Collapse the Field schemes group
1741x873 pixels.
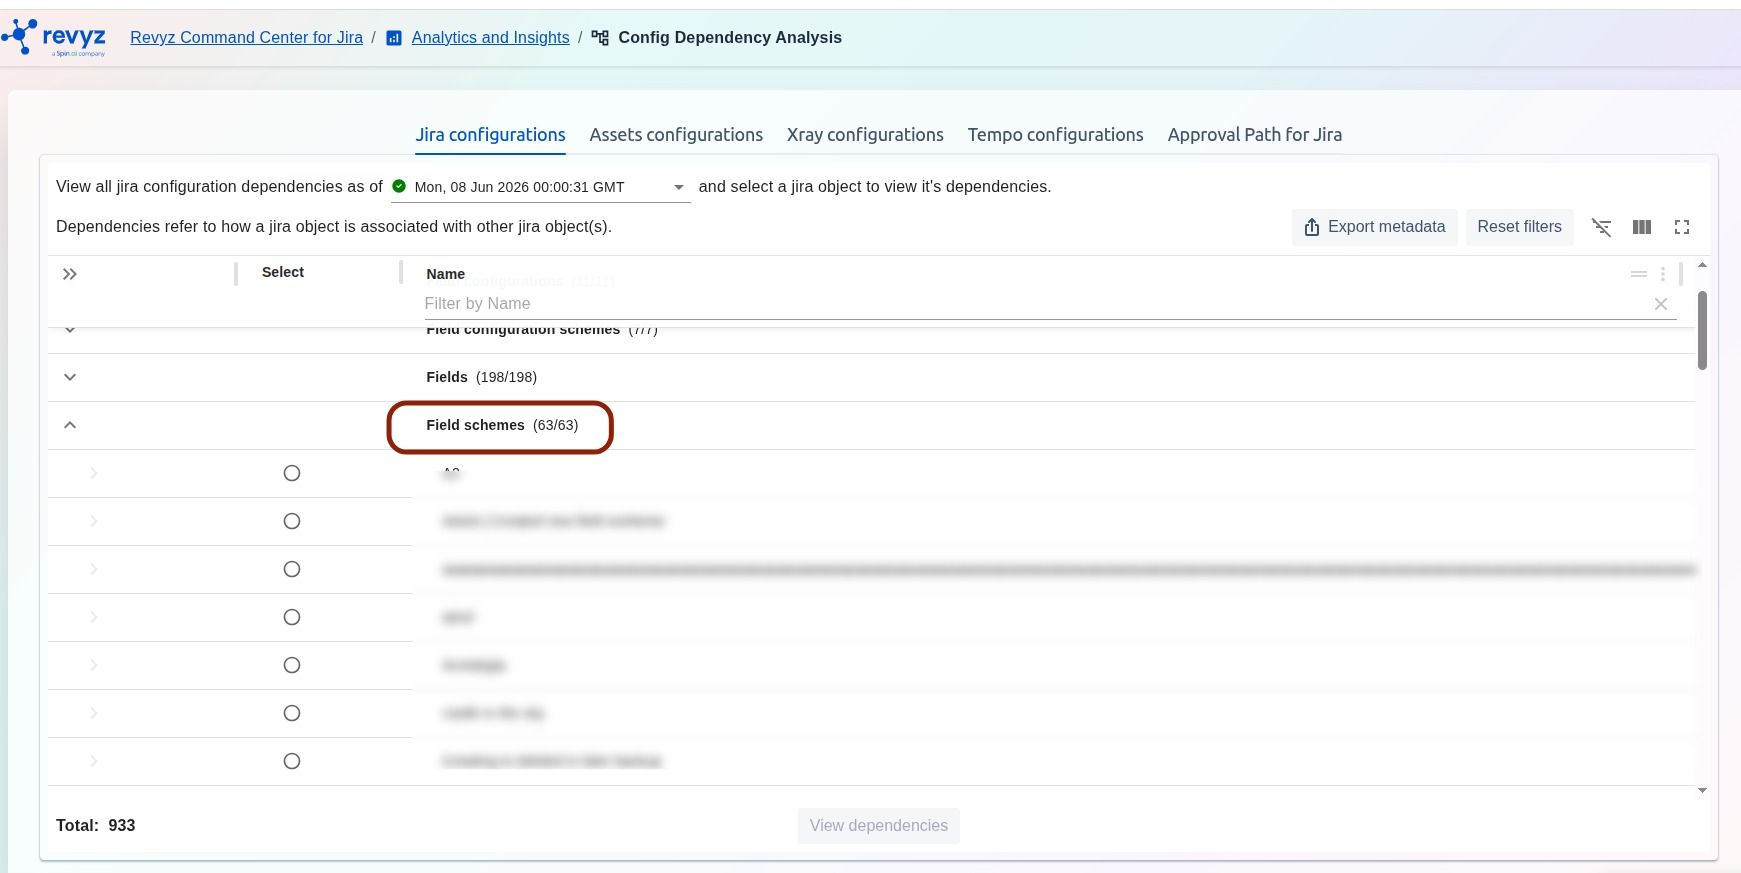coord(70,425)
